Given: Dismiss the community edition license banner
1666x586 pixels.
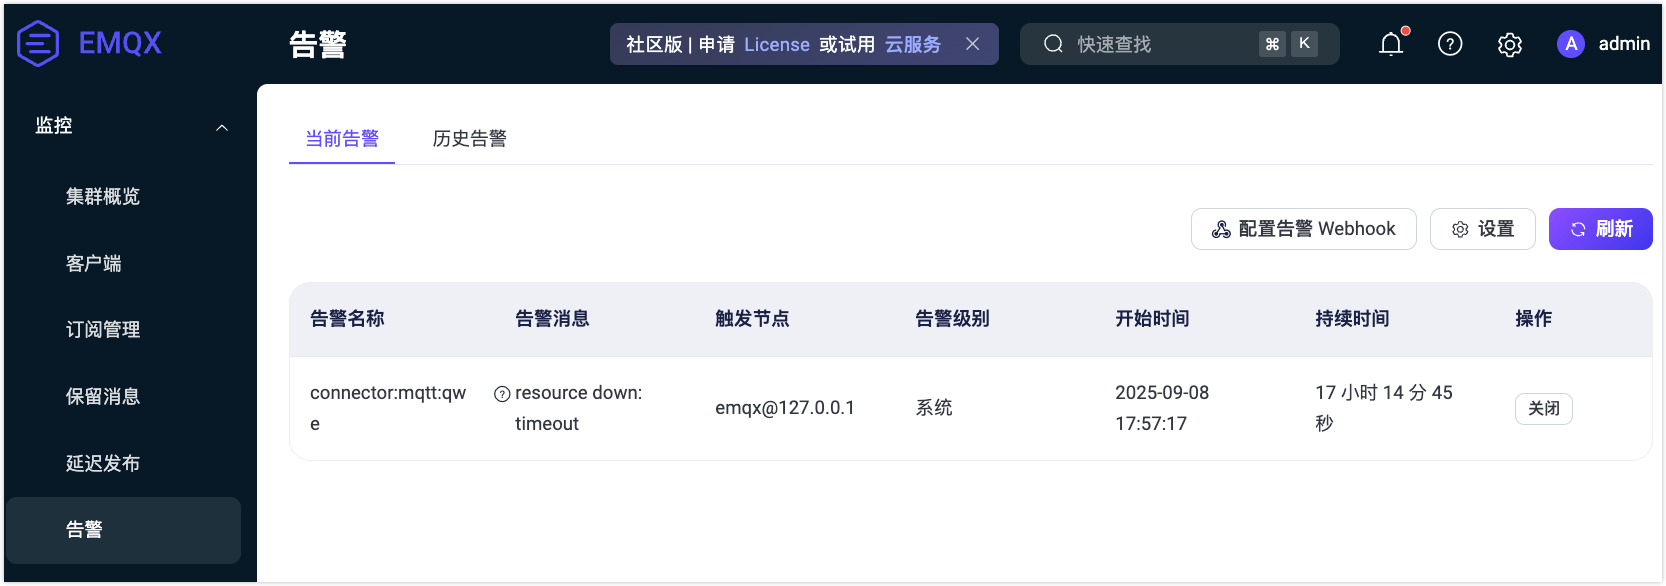Looking at the screenshot, I should 972,44.
